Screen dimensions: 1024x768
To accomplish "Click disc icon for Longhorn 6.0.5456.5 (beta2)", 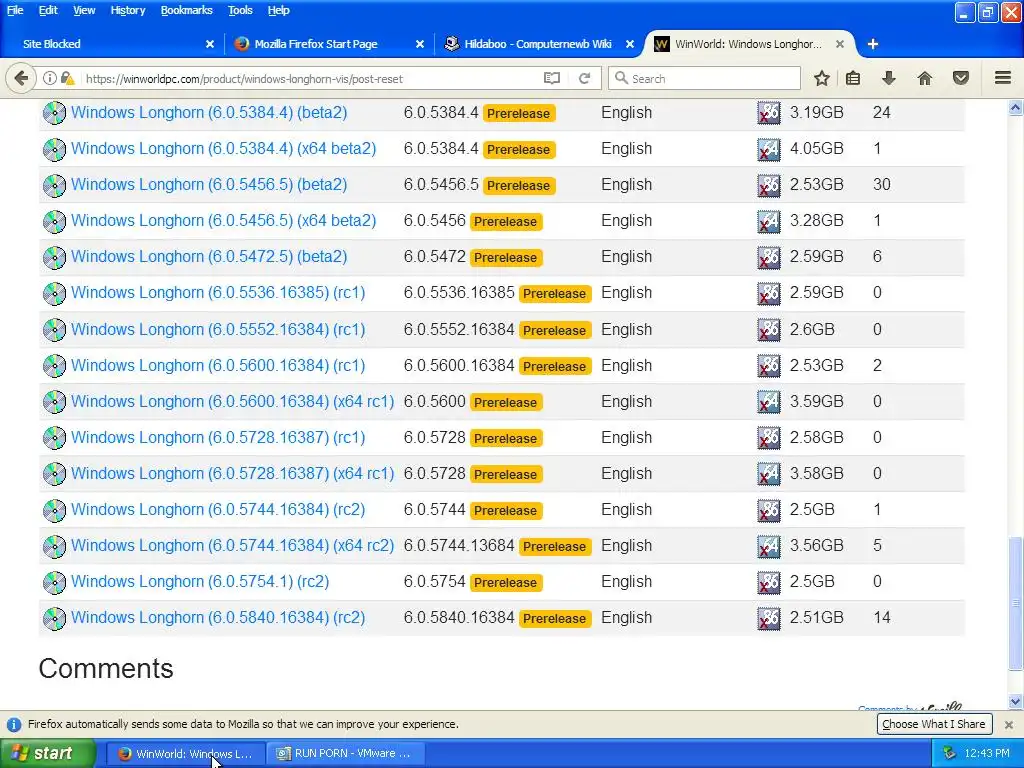I will click(x=54, y=185).
